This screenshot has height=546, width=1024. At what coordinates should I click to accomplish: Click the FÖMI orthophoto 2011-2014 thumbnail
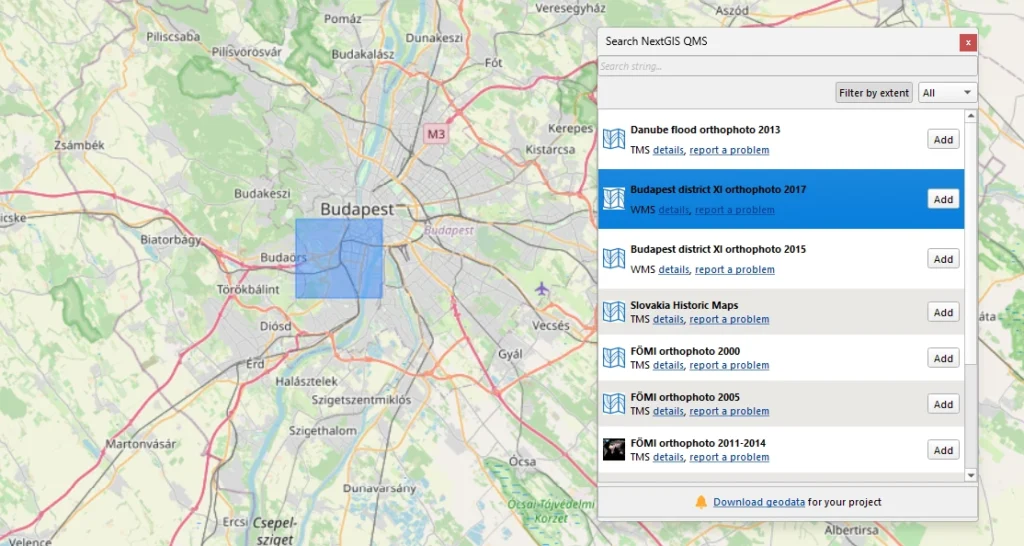click(614, 450)
